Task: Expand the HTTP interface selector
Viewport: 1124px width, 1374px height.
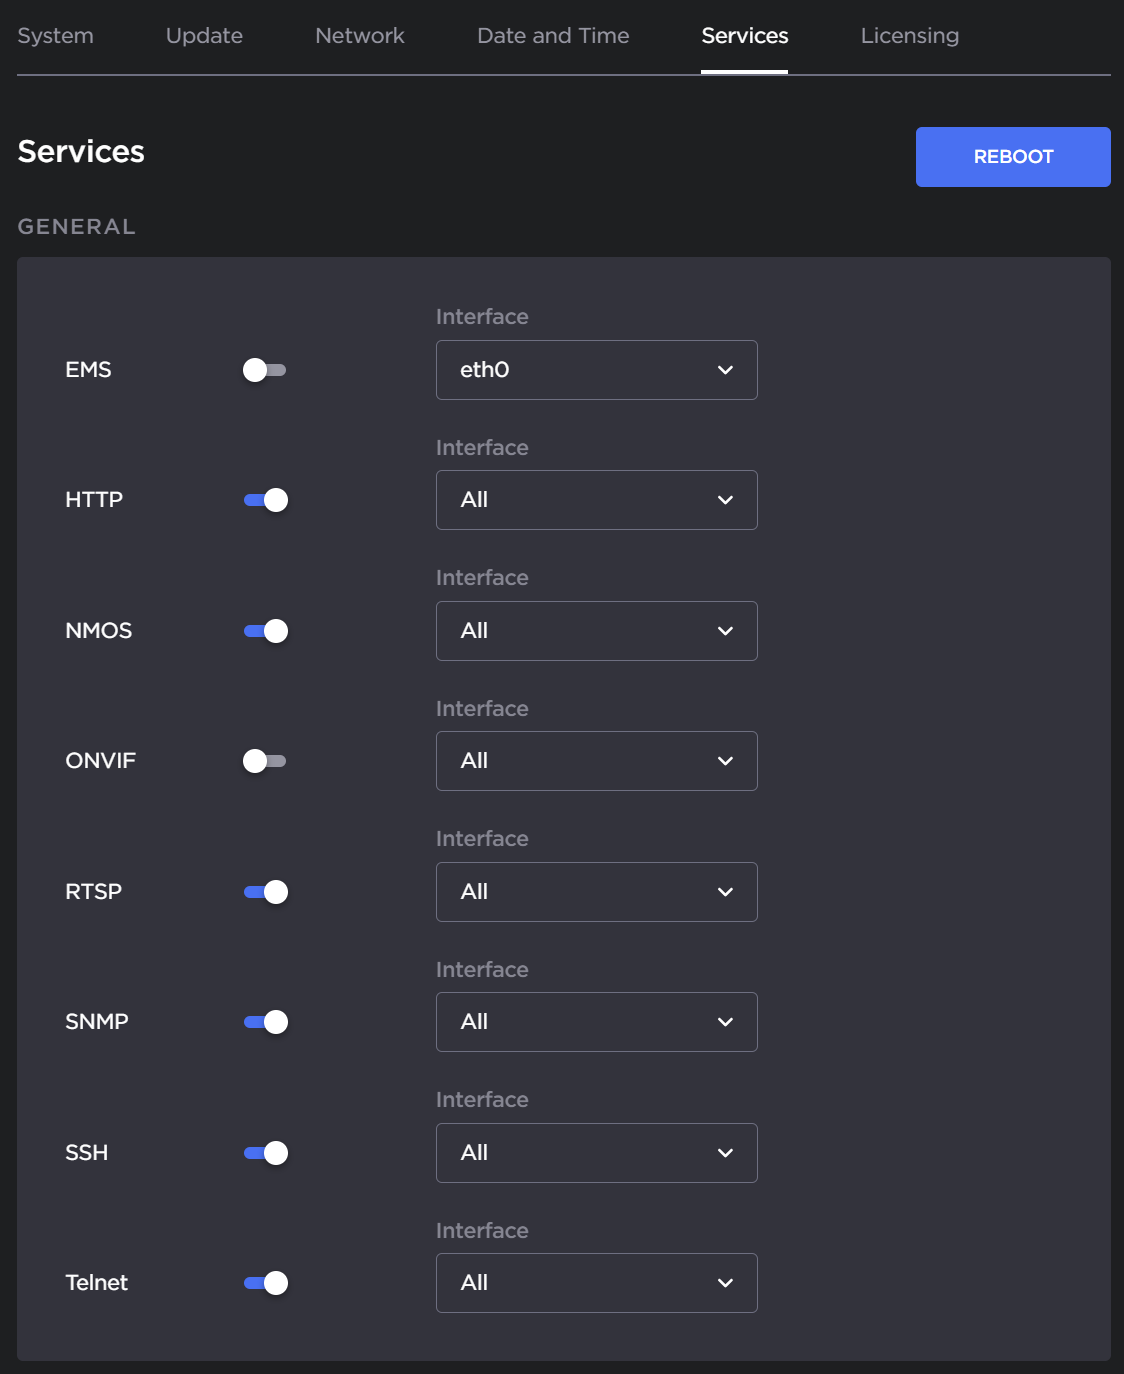Action: pos(596,500)
